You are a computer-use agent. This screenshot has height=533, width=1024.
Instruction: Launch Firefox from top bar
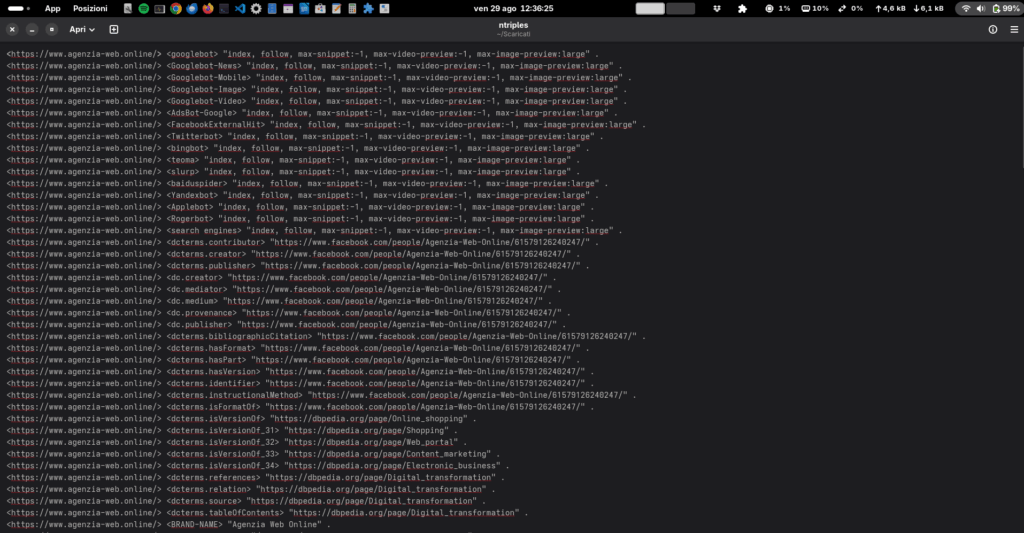point(208,8)
